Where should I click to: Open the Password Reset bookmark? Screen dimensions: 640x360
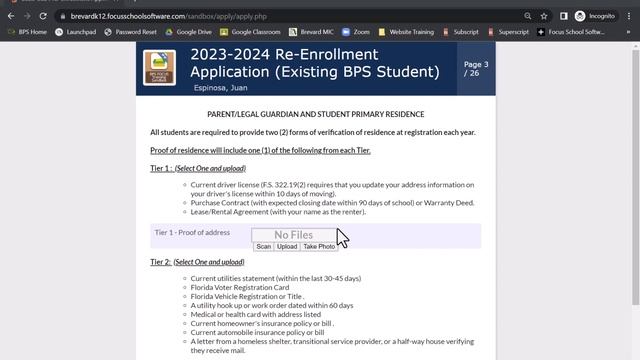point(131,32)
